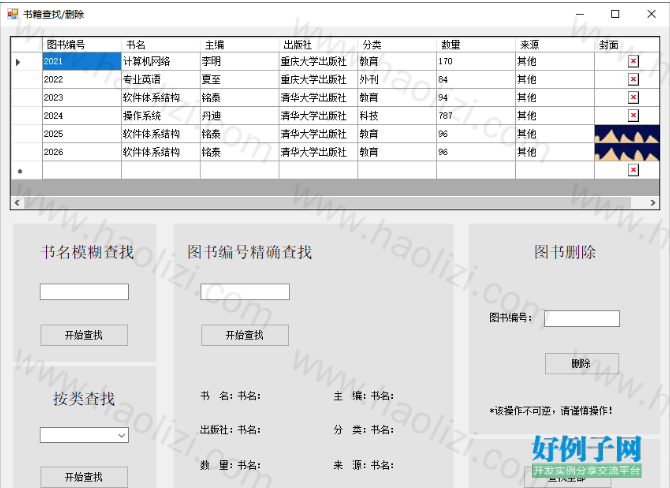Click the broken cover image icon for book 2024
This screenshot has width=670, height=488.
[633, 115]
